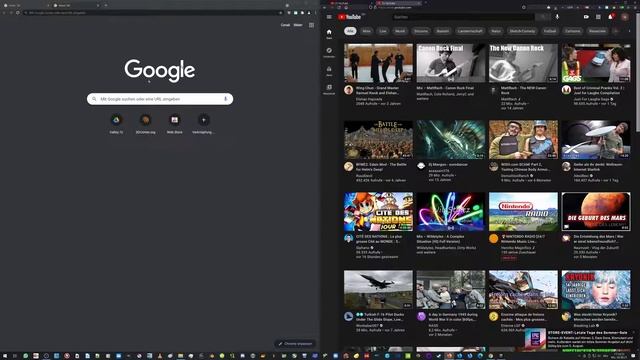The image size is (640, 360).
Task: Open the Canon Rock Final mix thumbnail
Action: [x=451, y=63]
